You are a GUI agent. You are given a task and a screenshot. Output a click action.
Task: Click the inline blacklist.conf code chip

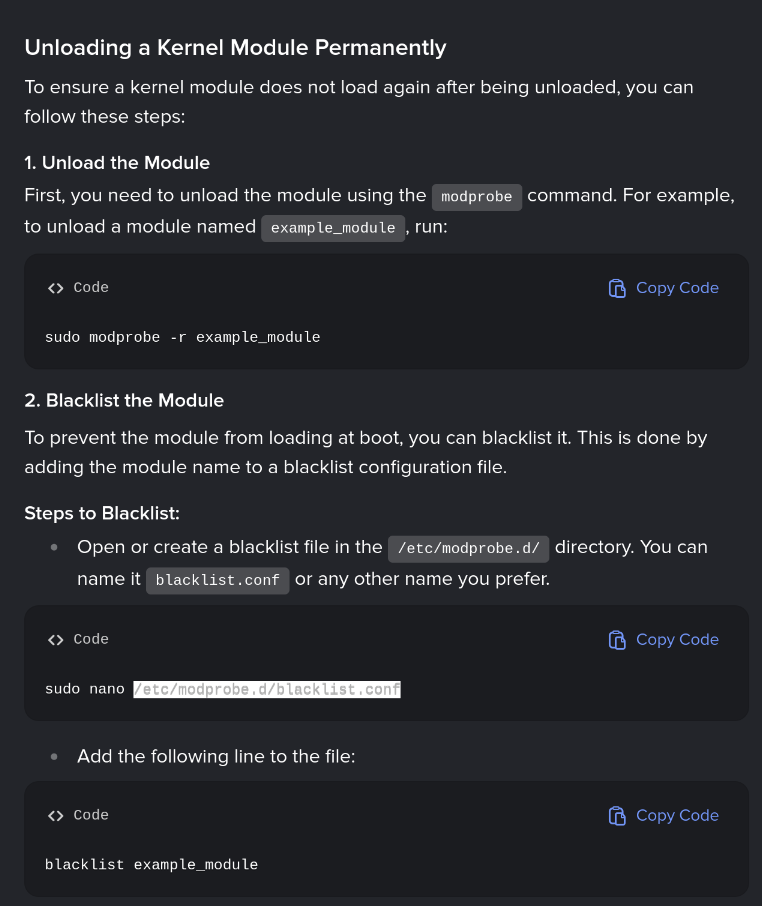pos(217,580)
